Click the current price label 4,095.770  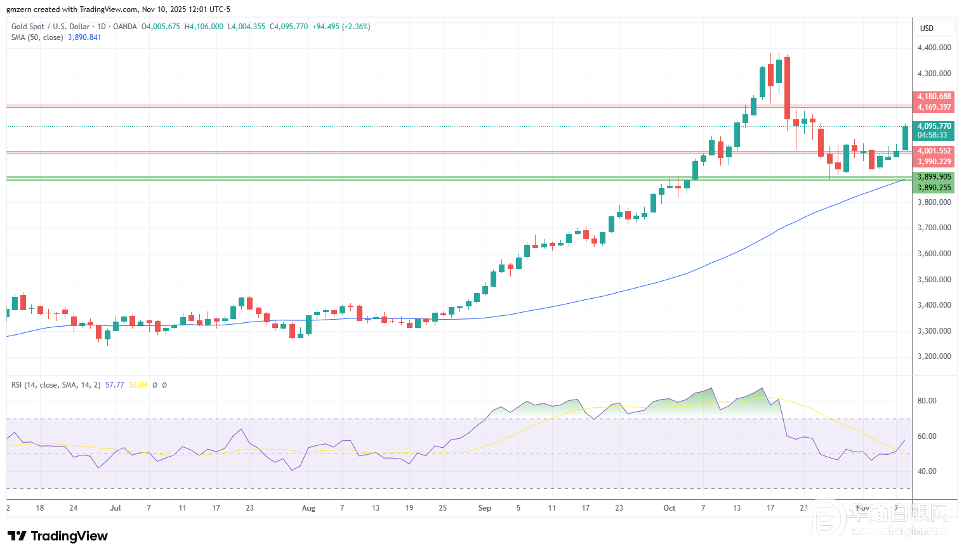(934, 126)
